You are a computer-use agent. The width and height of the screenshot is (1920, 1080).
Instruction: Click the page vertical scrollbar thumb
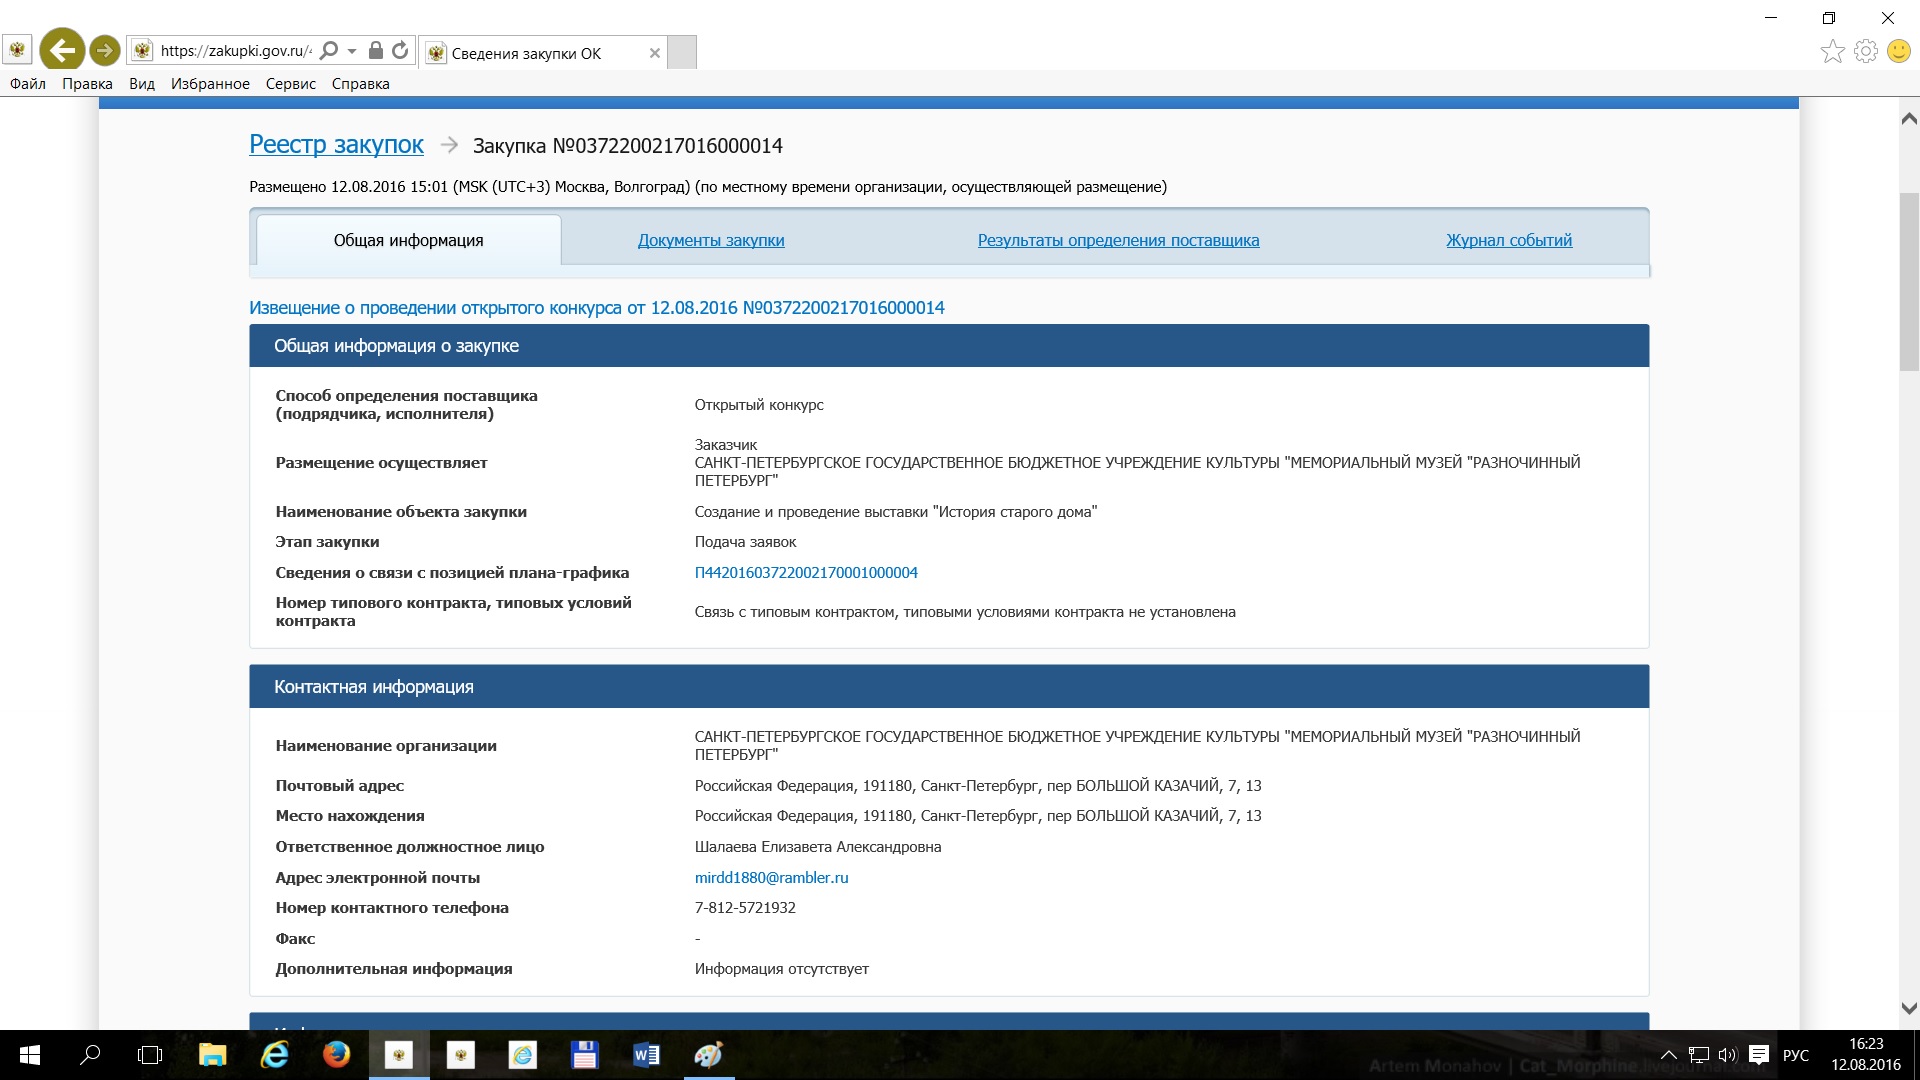[x=1908, y=280]
